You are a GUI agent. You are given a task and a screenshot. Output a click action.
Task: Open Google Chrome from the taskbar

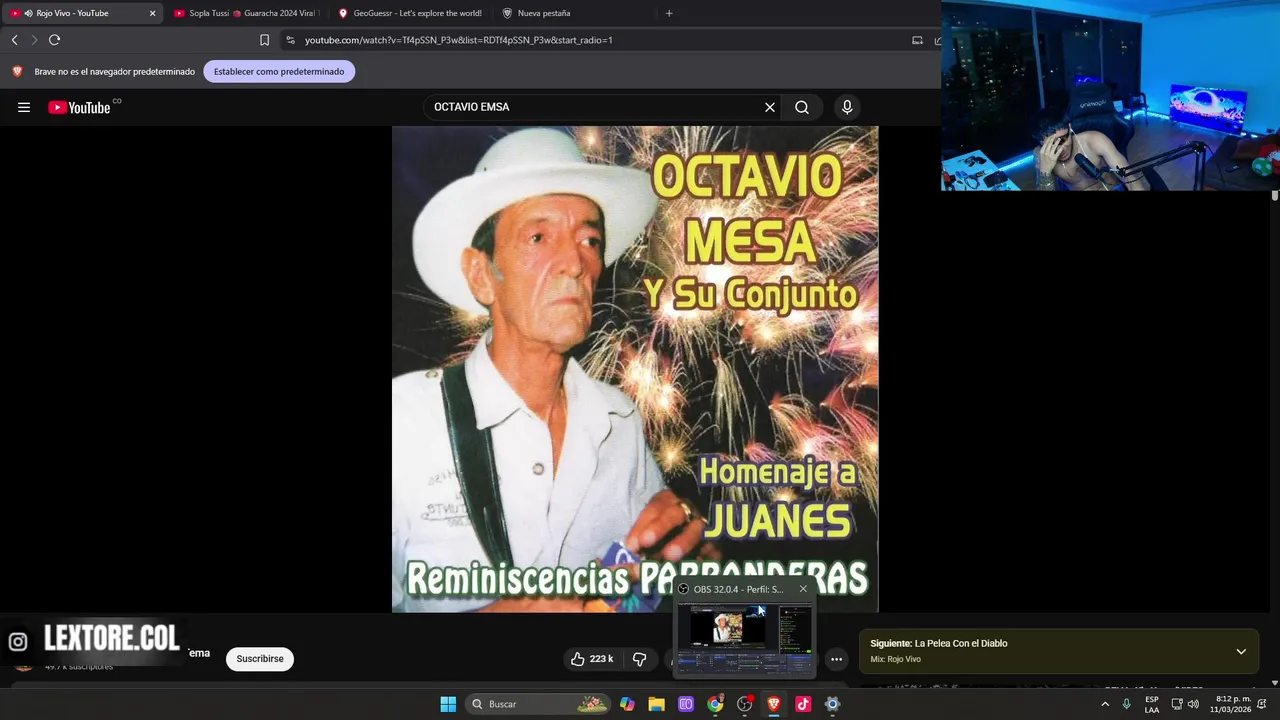tap(715, 704)
